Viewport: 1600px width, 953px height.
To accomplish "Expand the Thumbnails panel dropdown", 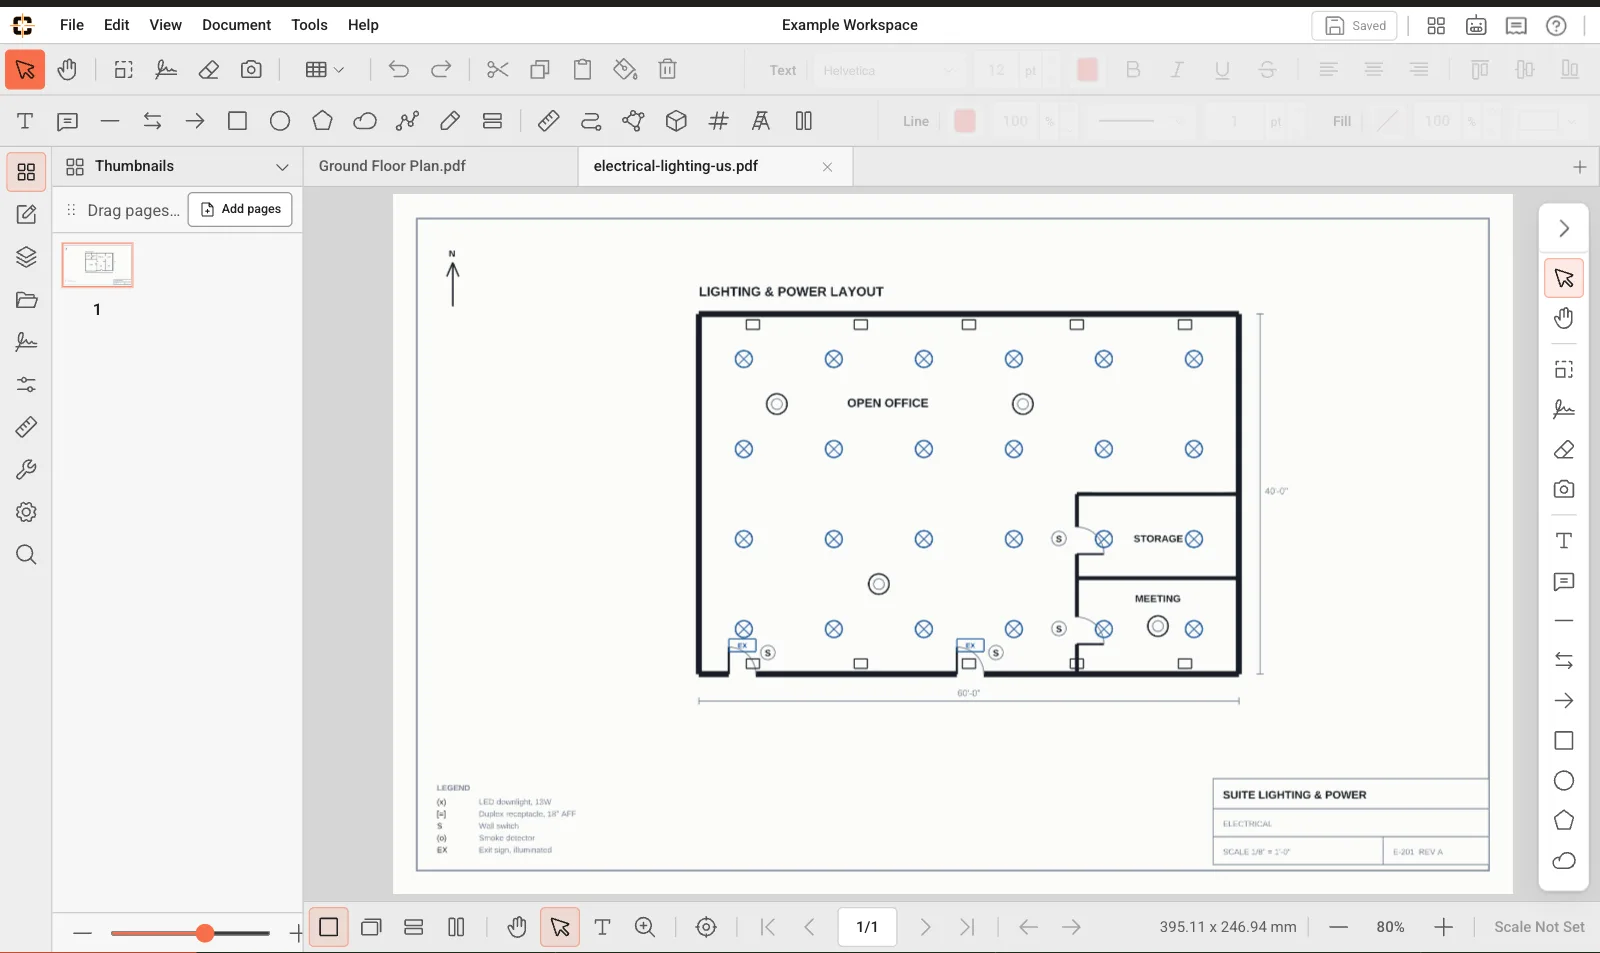I will coord(282,167).
